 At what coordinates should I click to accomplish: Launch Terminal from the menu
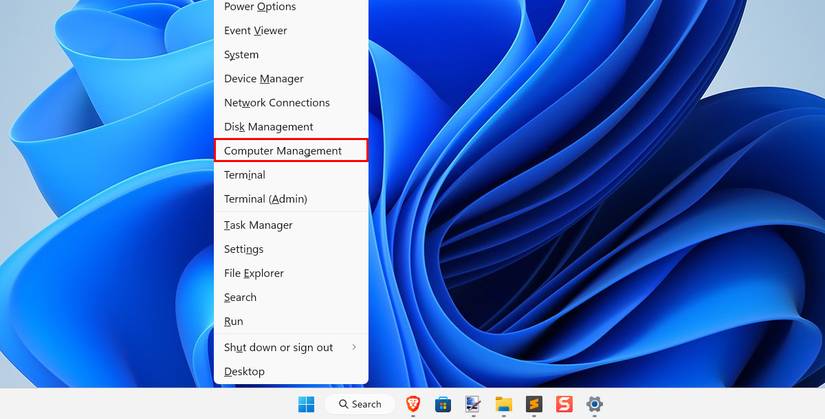(x=291, y=175)
